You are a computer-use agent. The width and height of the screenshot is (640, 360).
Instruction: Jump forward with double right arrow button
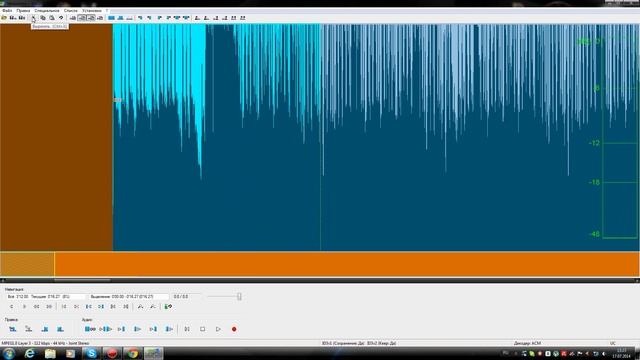click(x=49, y=307)
